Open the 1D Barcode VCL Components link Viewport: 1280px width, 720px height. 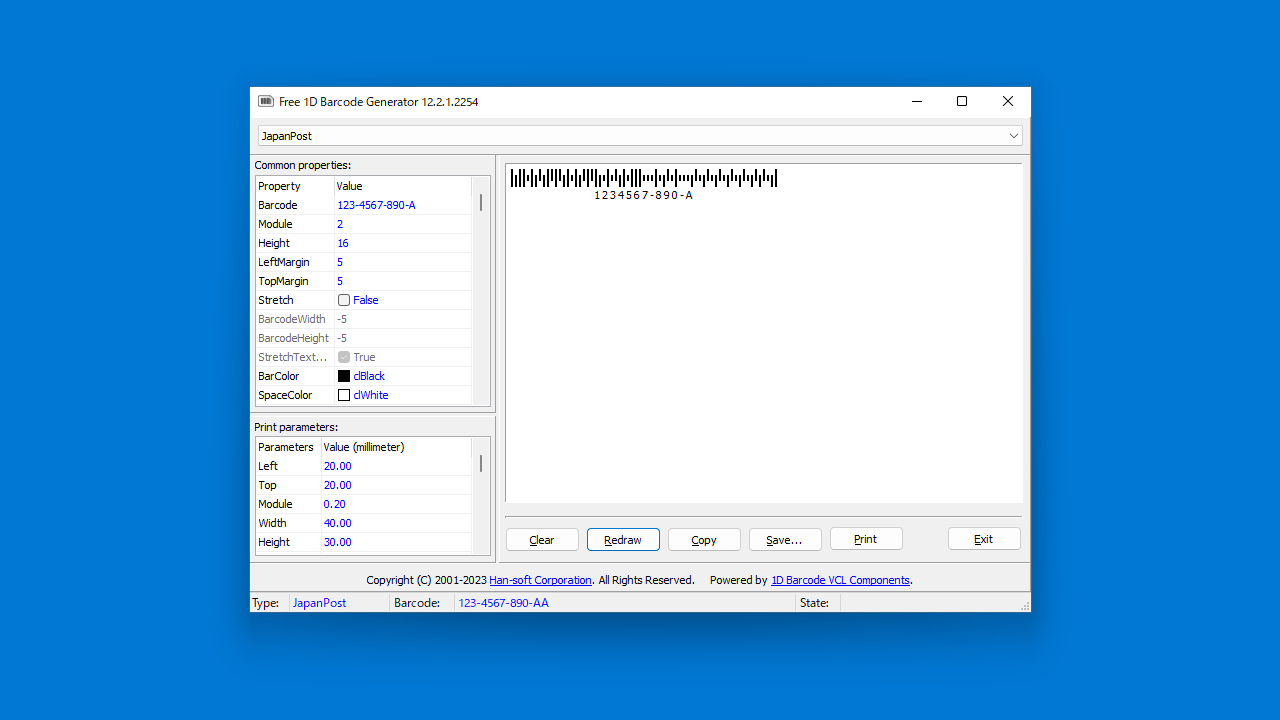coord(840,580)
